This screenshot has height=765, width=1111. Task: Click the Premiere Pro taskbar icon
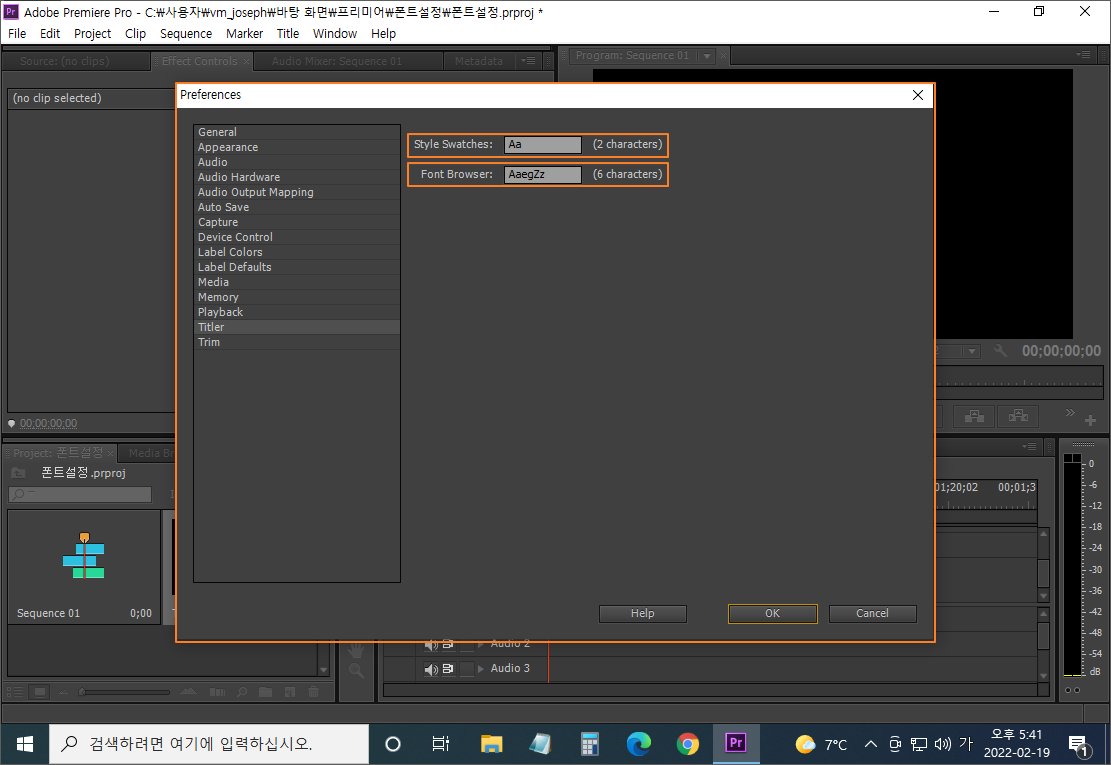click(x=736, y=743)
